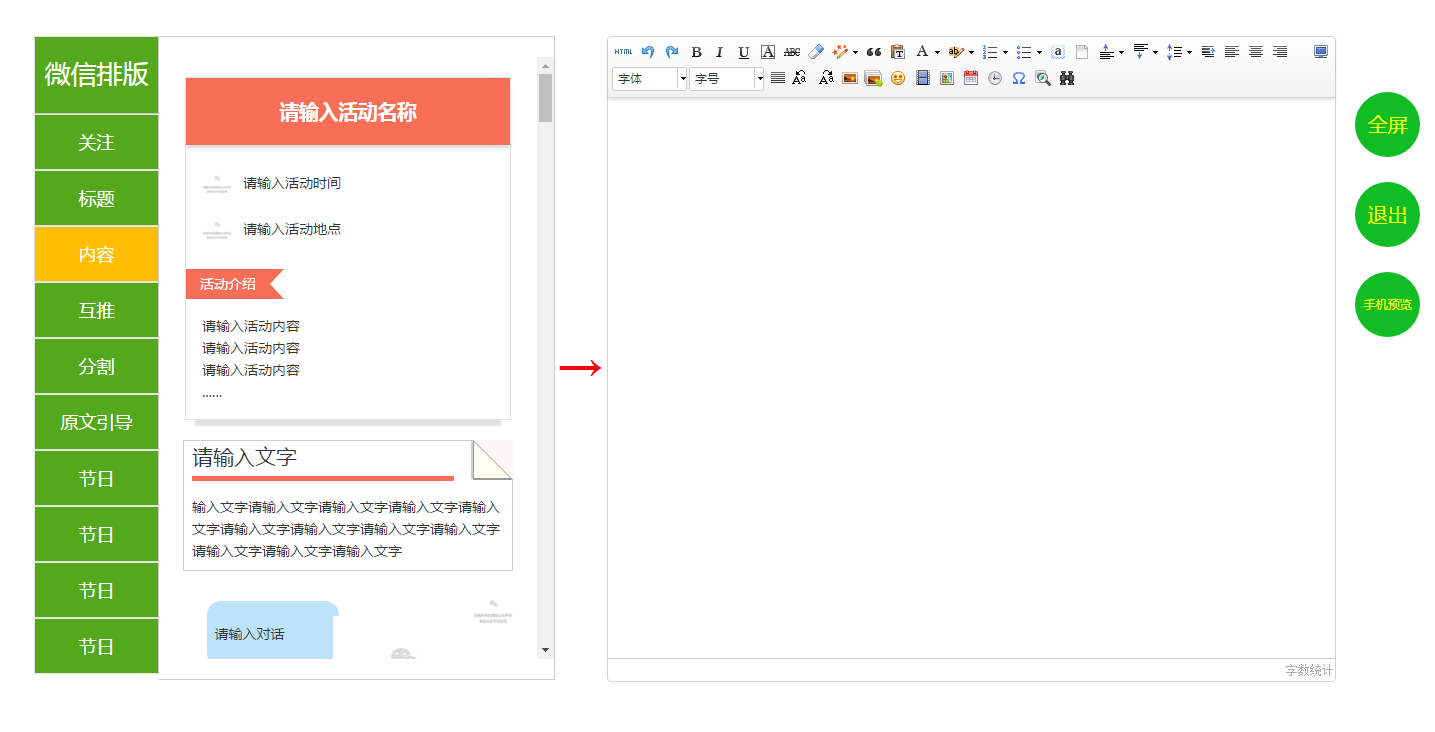Open the 字体 font family dropdown
The width and height of the screenshot is (1435, 732).
650,78
